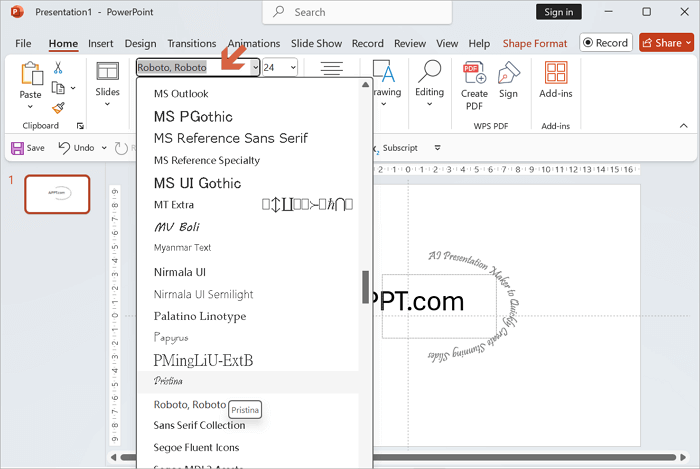Screen dimensions: 700x469
Task: Collapse the ribbon with the chevron
Action: pyautogui.click(x=683, y=126)
